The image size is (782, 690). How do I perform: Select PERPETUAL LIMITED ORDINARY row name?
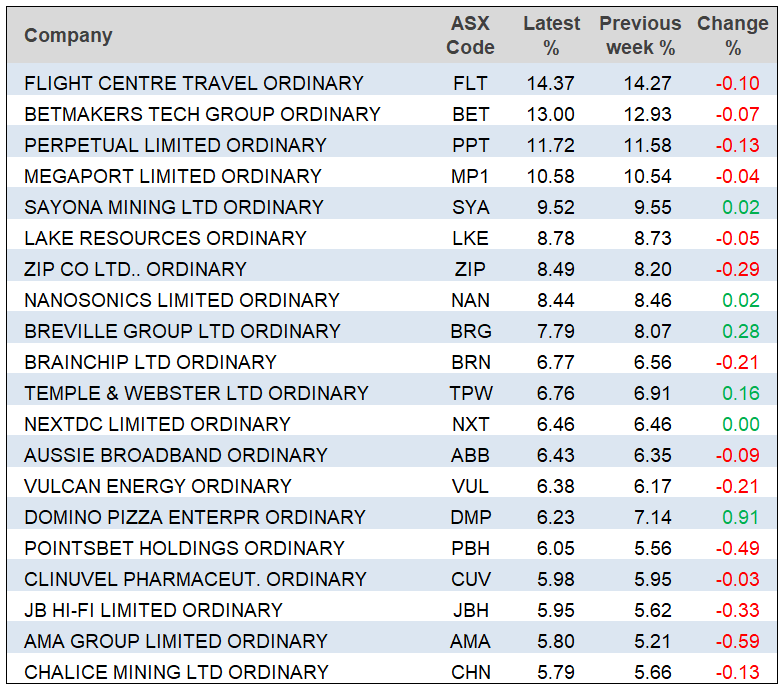(175, 145)
